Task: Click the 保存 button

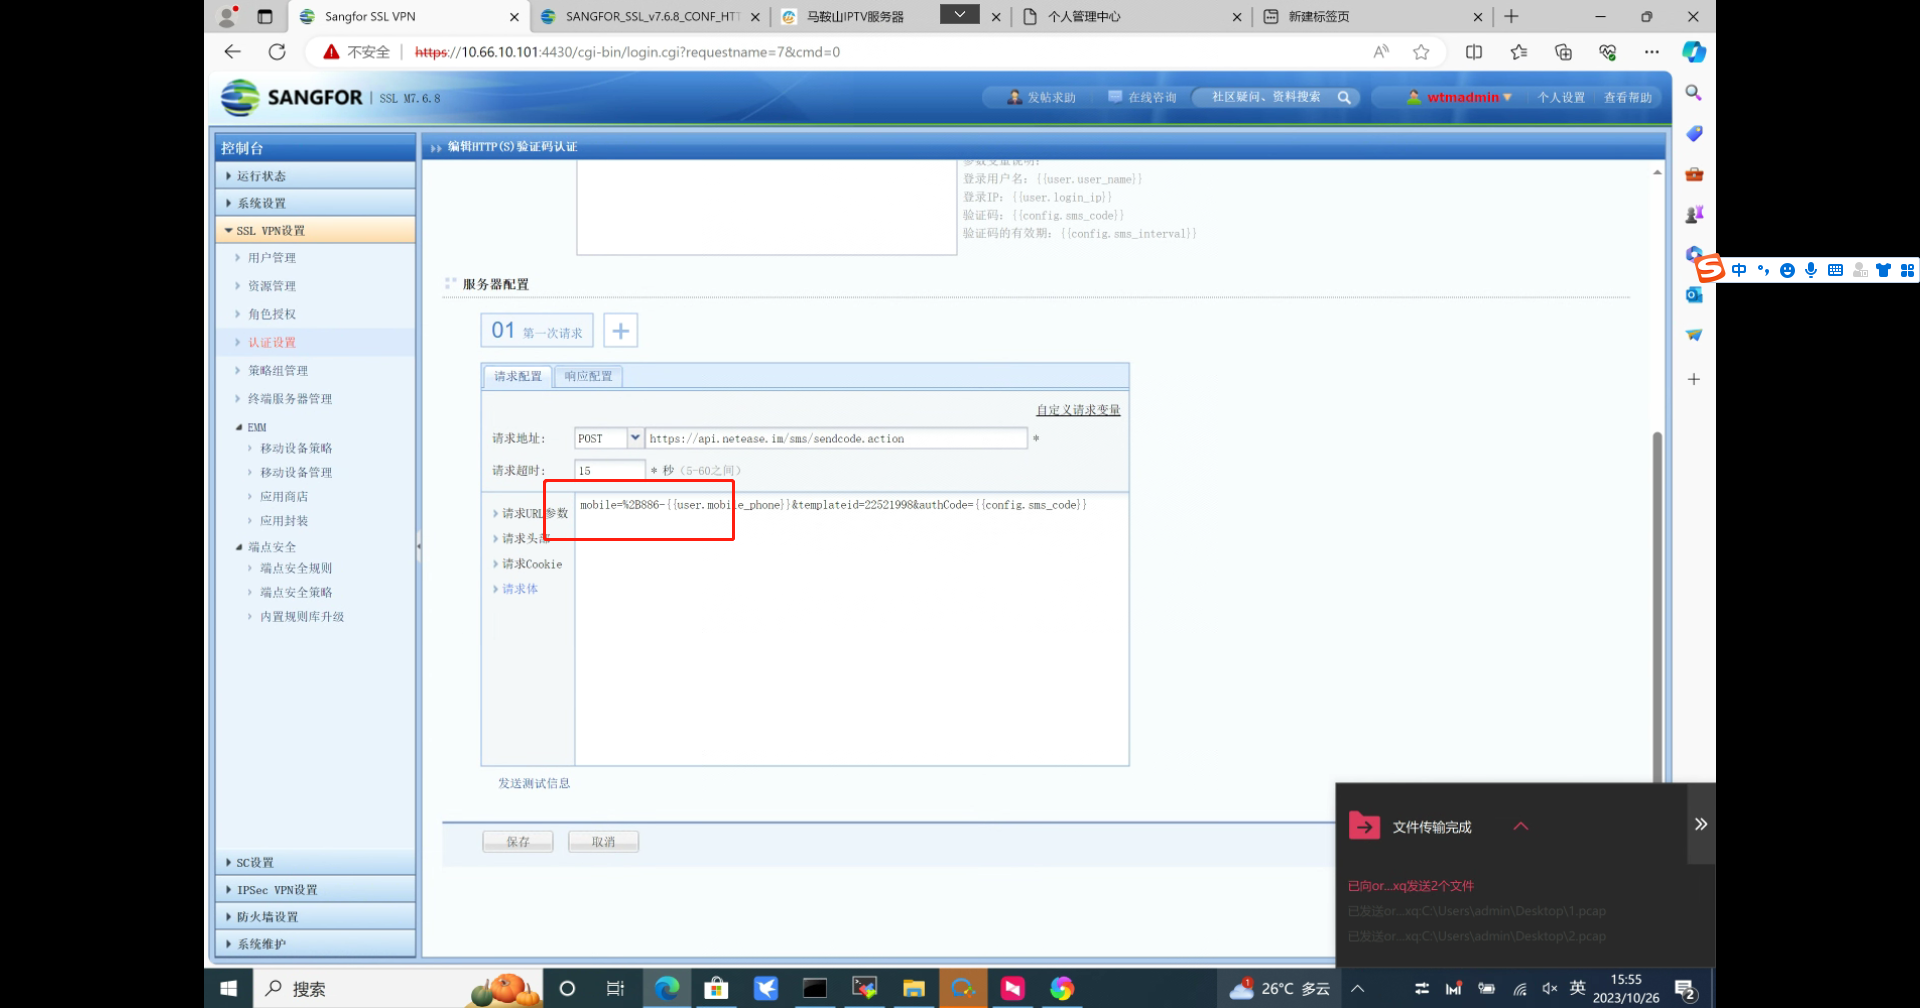Action: point(517,842)
